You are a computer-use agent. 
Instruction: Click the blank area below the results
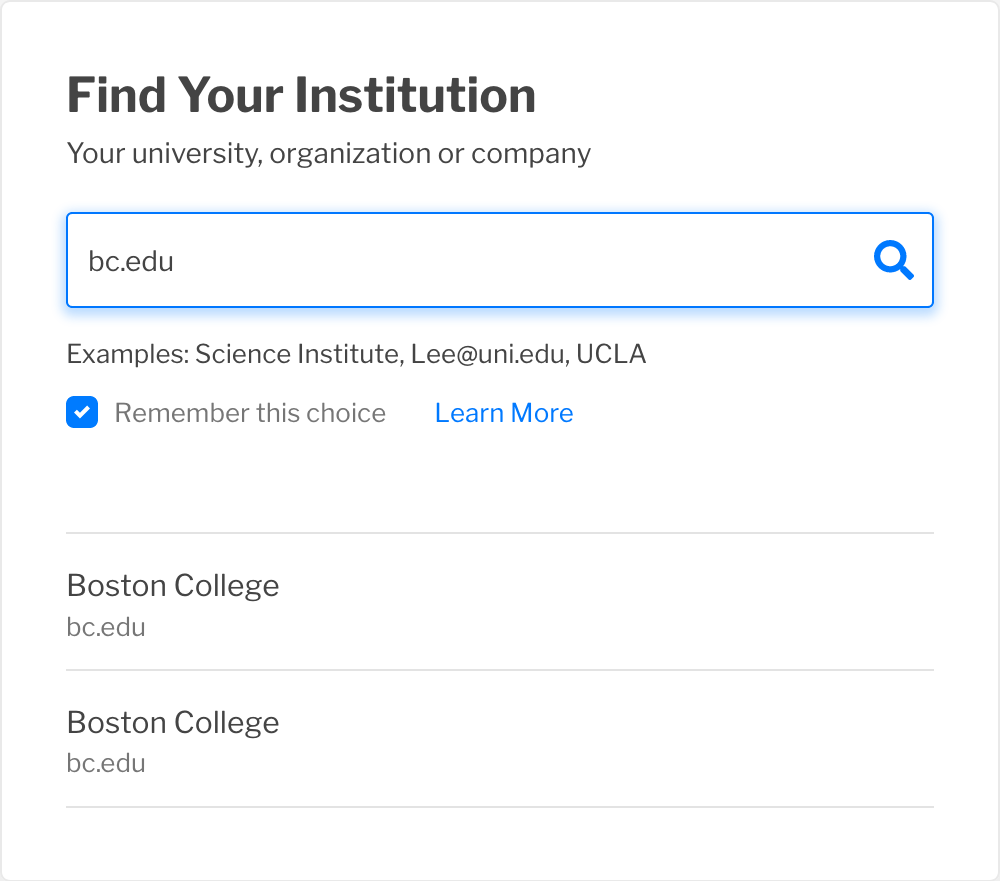click(x=500, y=842)
